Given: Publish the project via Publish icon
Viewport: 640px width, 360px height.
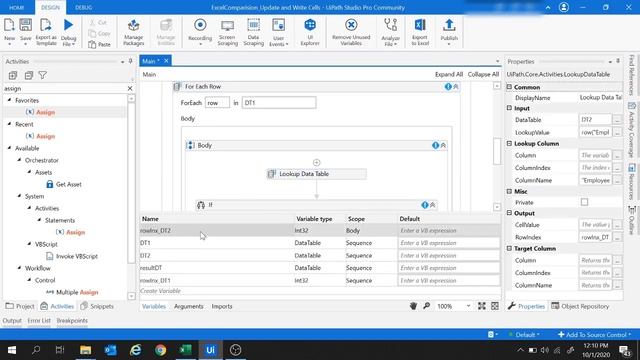Looking at the screenshot, I should (449, 25).
